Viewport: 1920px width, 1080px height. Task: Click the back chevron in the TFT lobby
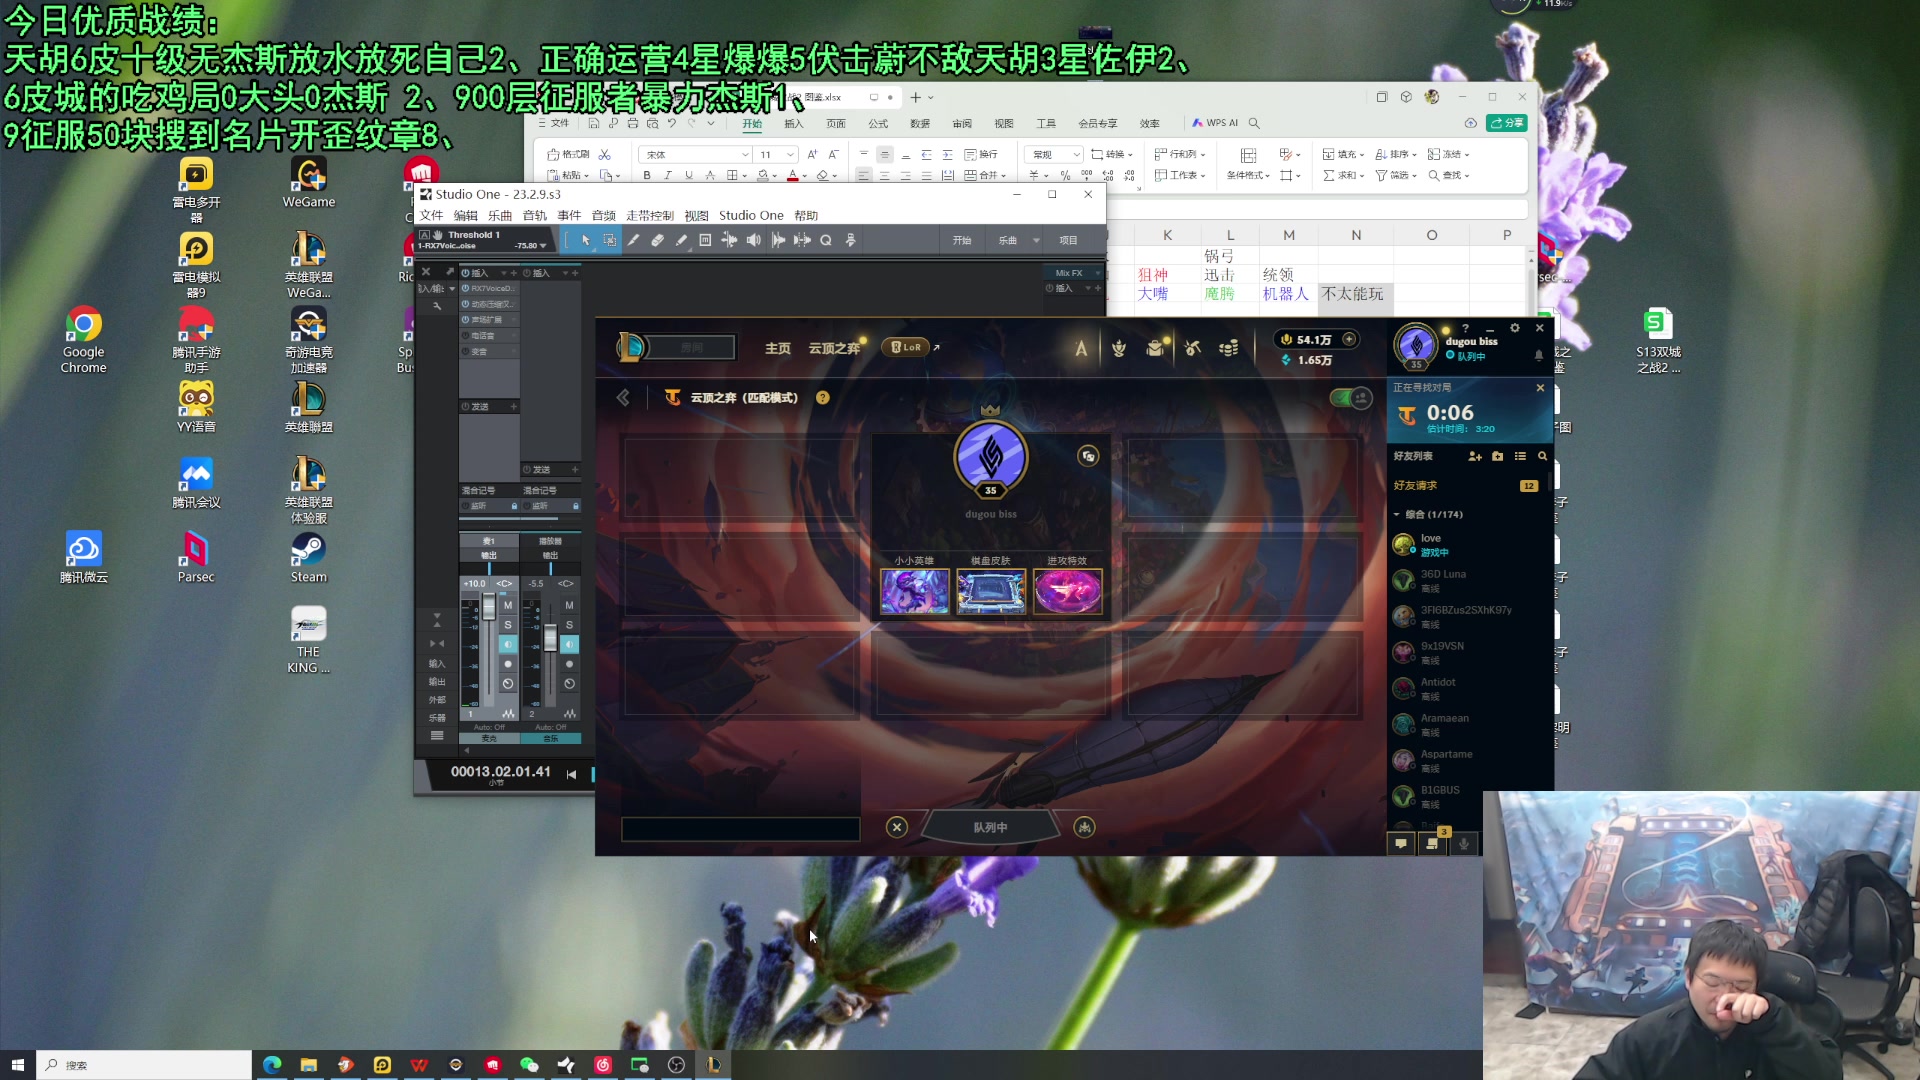[623, 398]
